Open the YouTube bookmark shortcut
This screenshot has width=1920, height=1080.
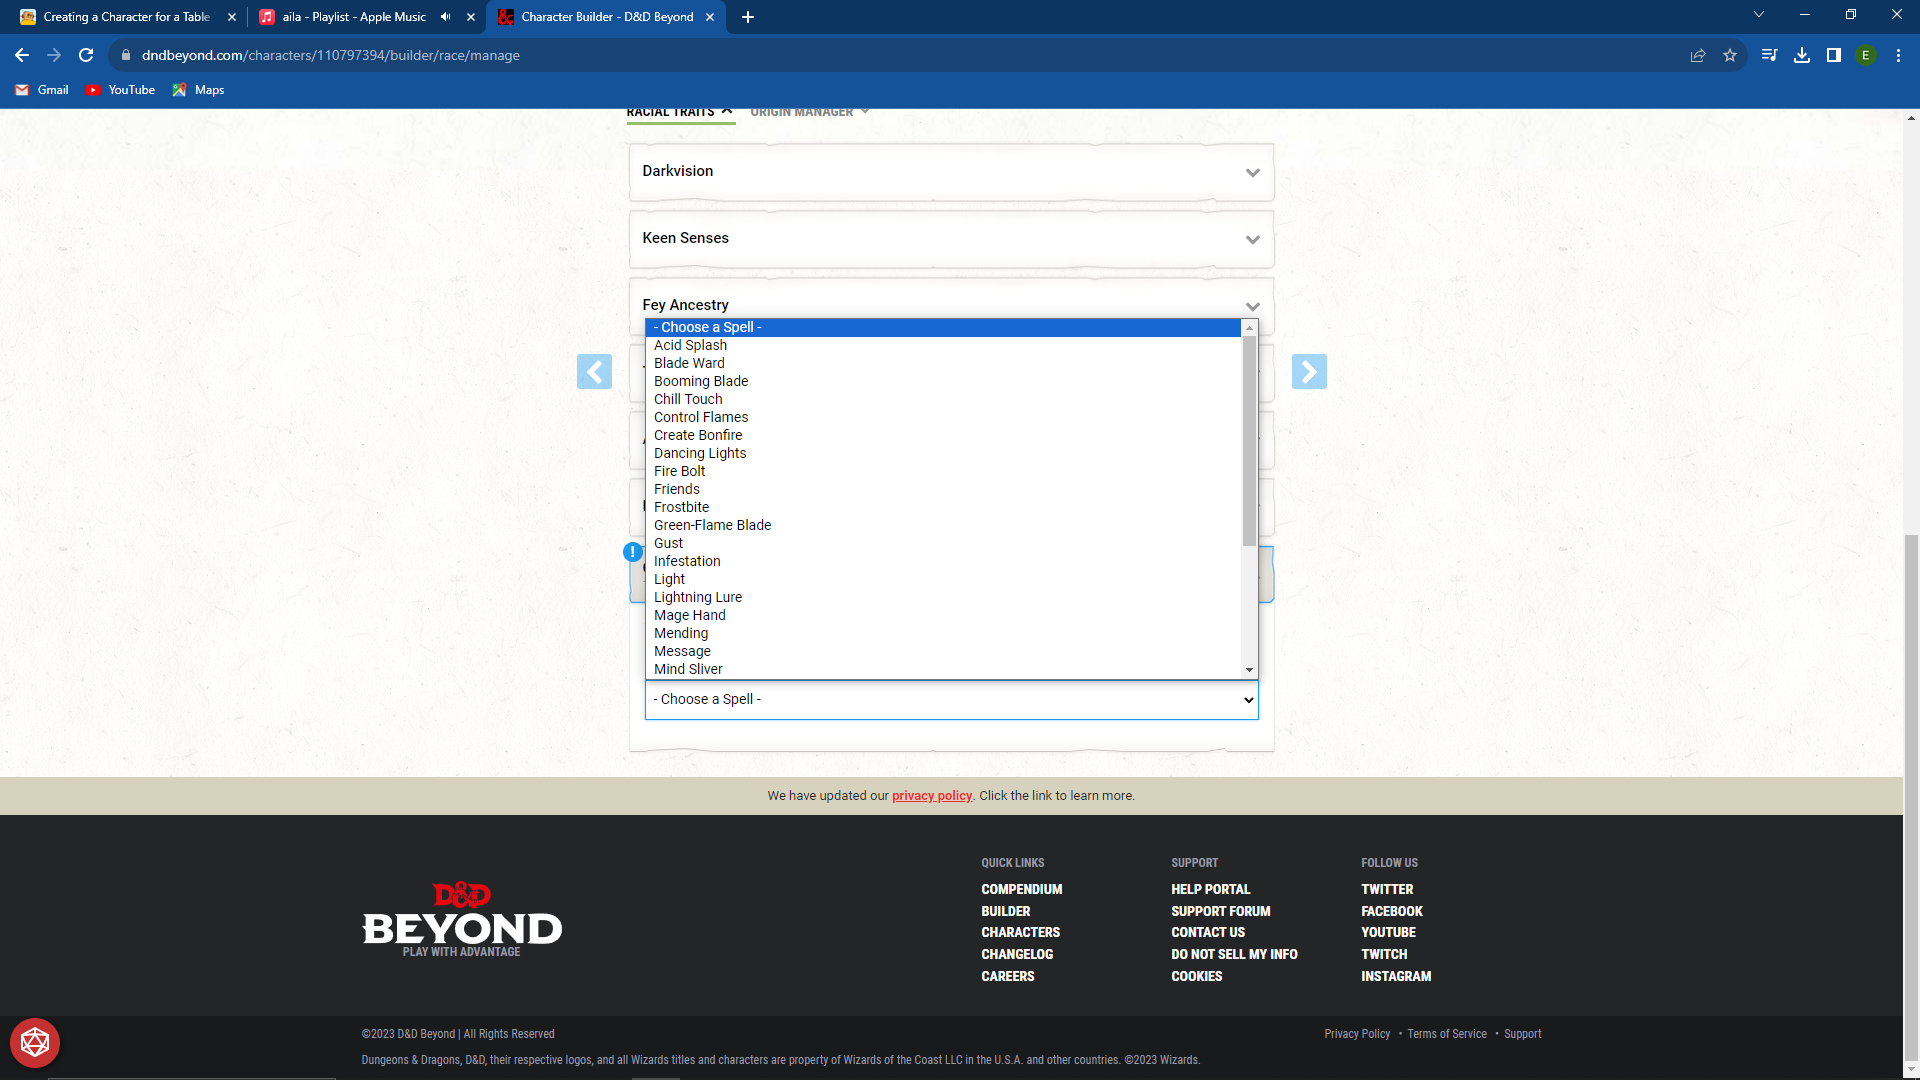(x=120, y=90)
